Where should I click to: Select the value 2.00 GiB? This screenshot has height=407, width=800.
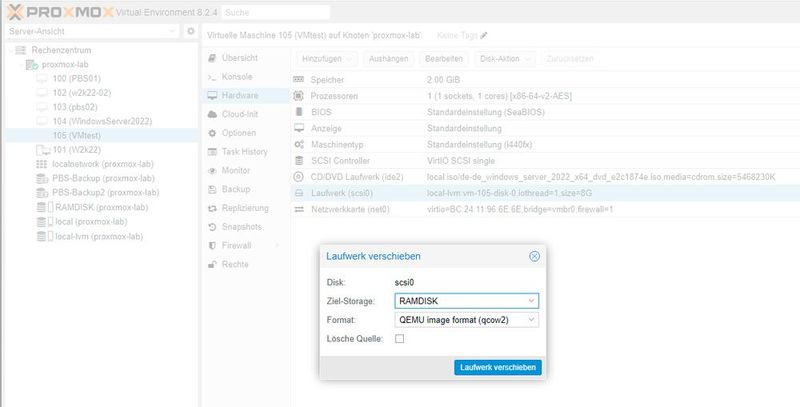point(443,80)
